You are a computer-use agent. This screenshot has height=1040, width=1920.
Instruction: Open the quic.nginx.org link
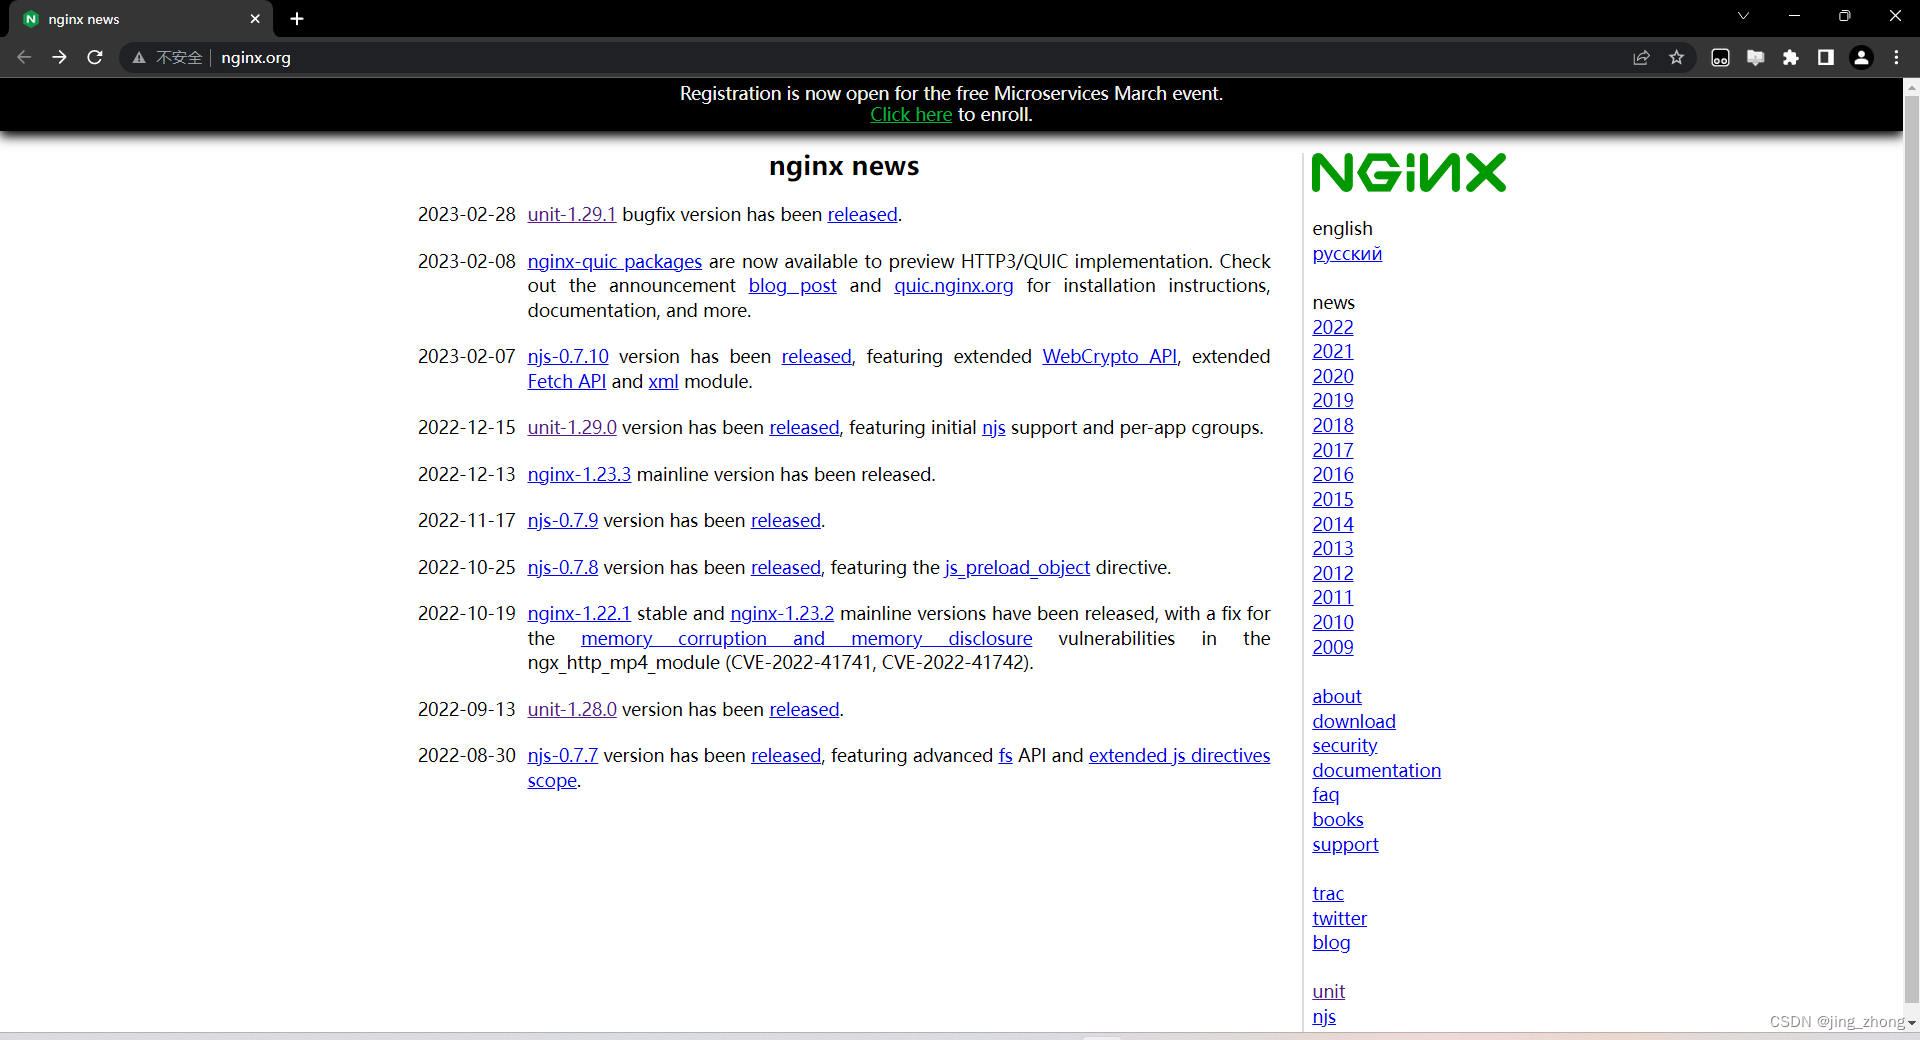click(x=953, y=286)
